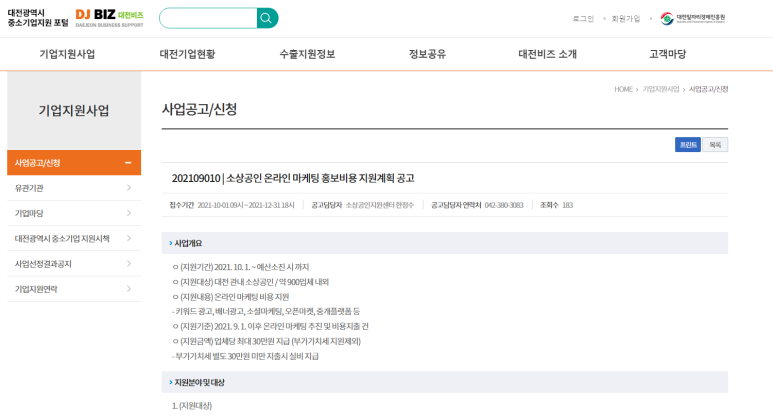Open 기업지원사업 top menu
773x415 pixels.
point(67,54)
